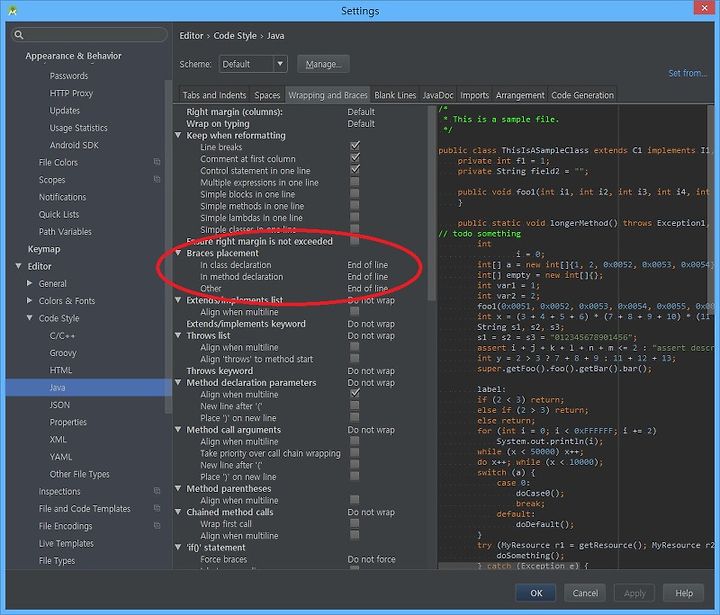Screen dimensions: 720x615
Task: Select C/C++ under Code Style
Action: [62, 336]
